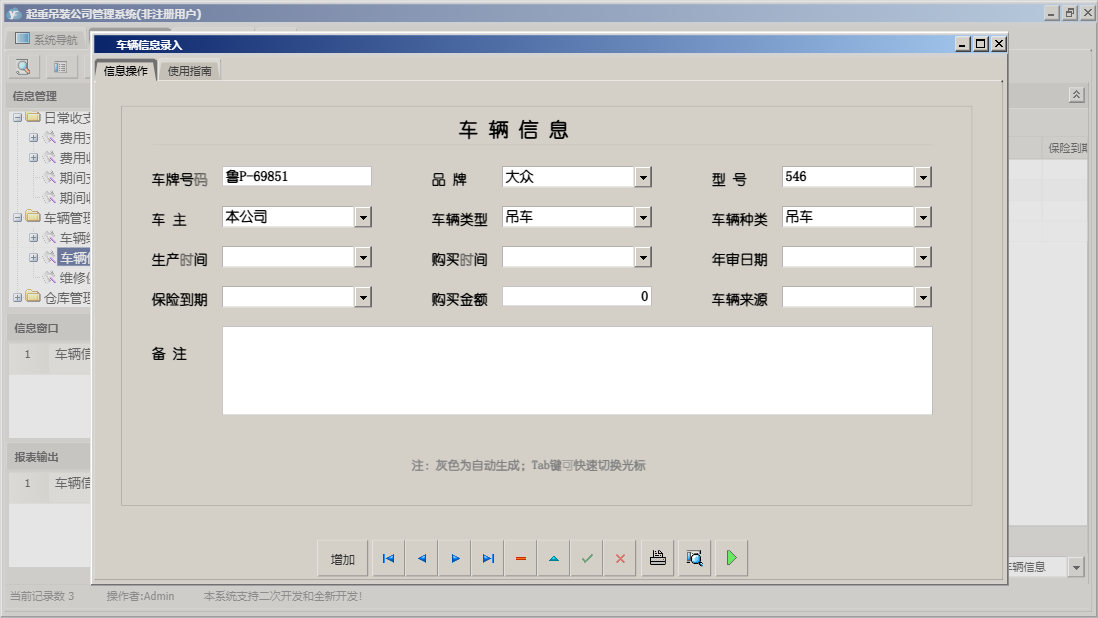Open the 保险到期 insurance expiry date dropdown

click(x=364, y=296)
